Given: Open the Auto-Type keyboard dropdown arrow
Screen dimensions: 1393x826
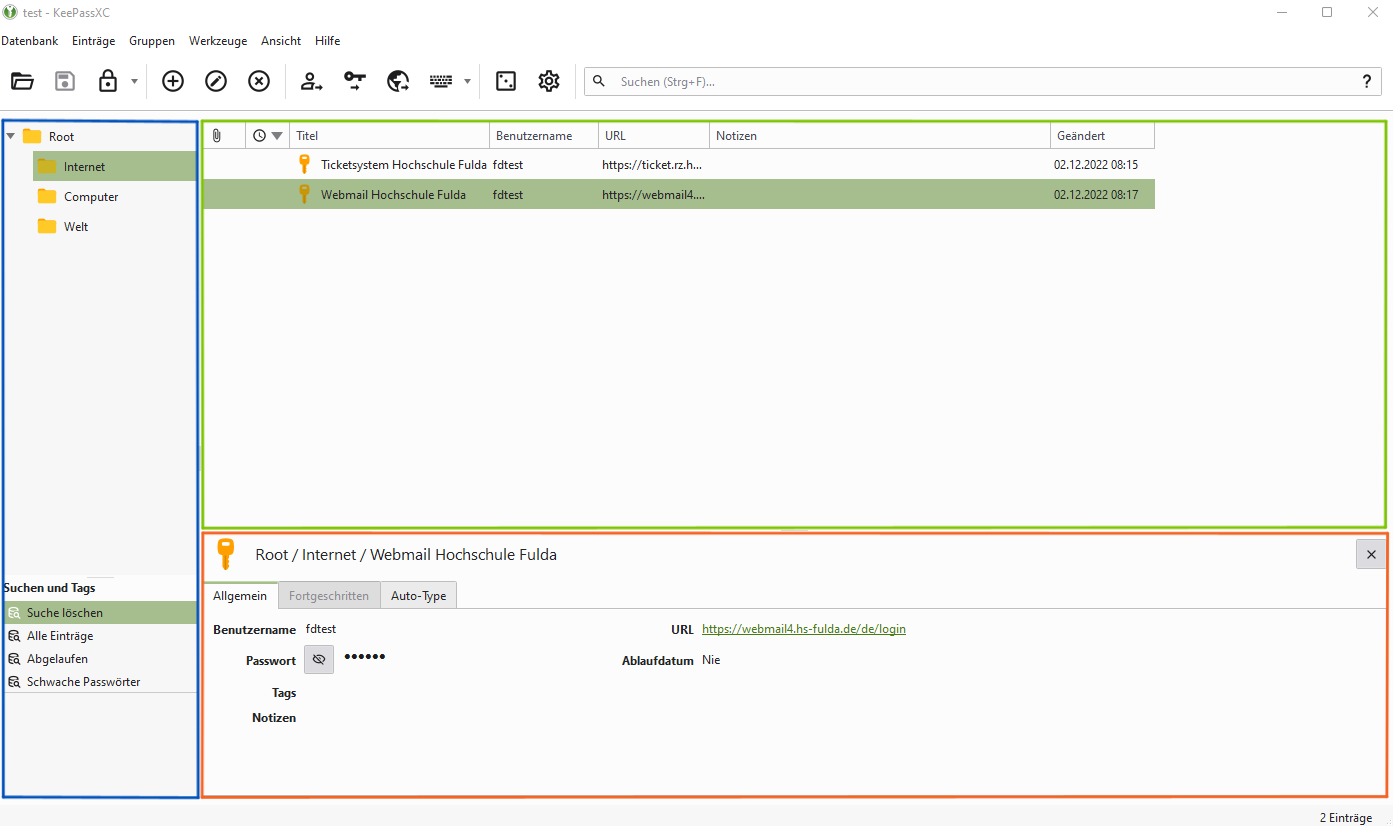Looking at the screenshot, I should [x=467, y=82].
